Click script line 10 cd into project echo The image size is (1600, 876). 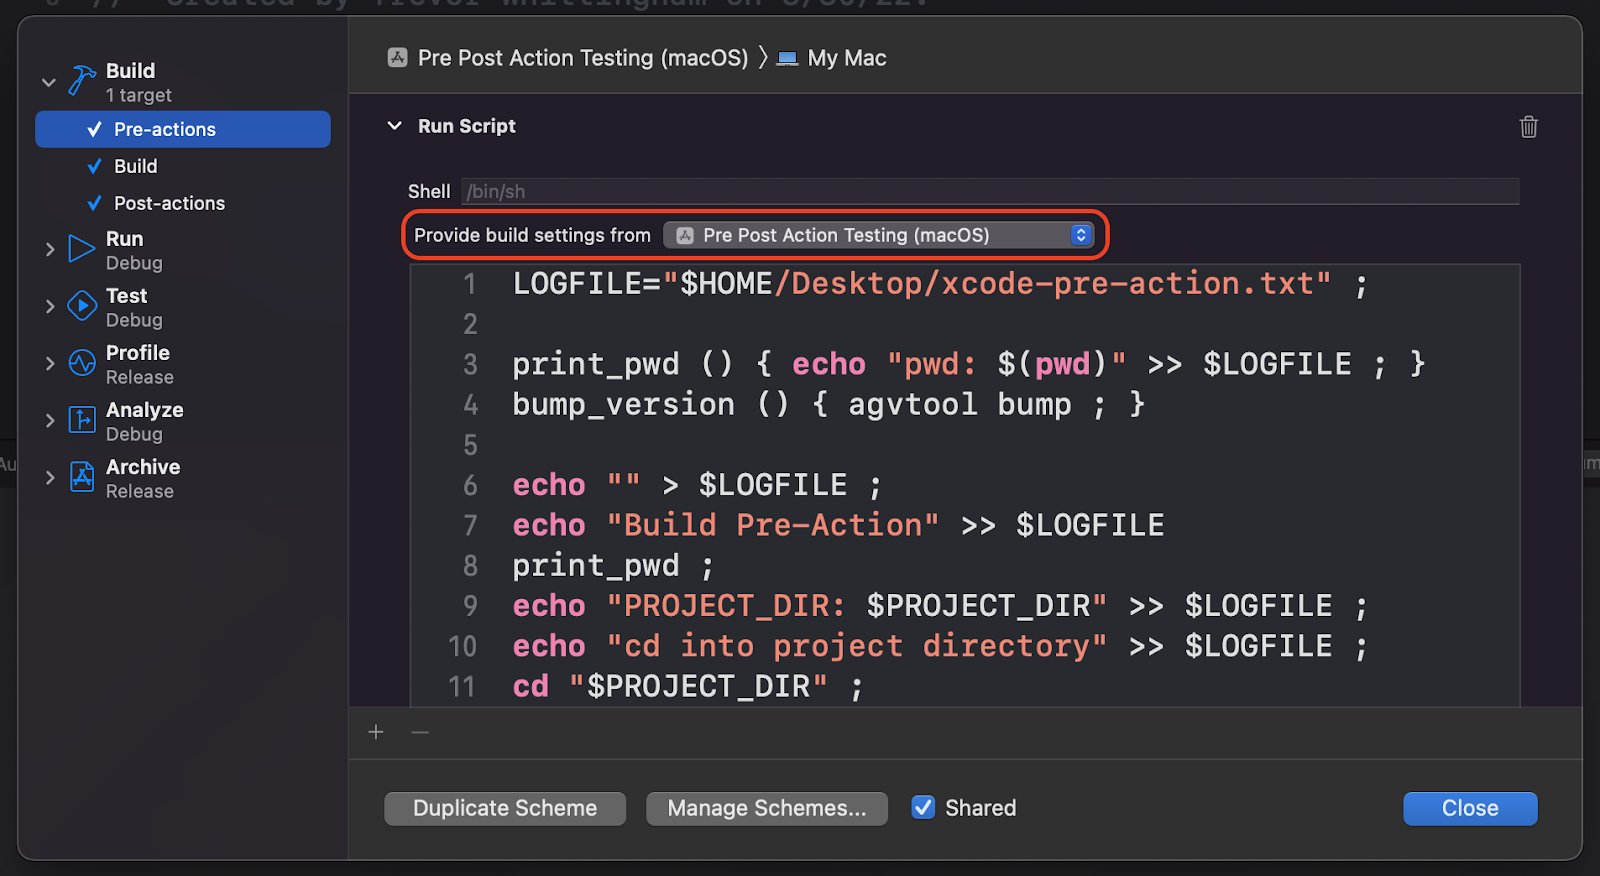[x=940, y=646]
